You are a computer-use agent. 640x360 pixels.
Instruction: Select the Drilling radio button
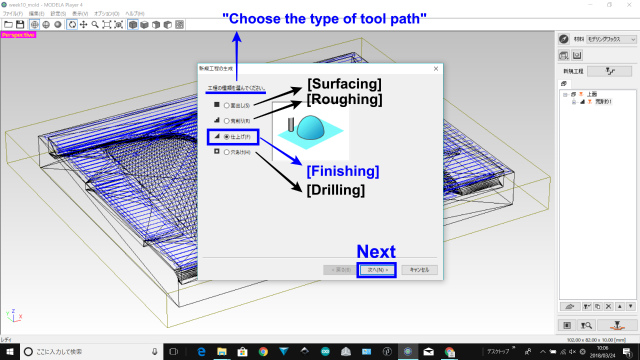coord(227,152)
